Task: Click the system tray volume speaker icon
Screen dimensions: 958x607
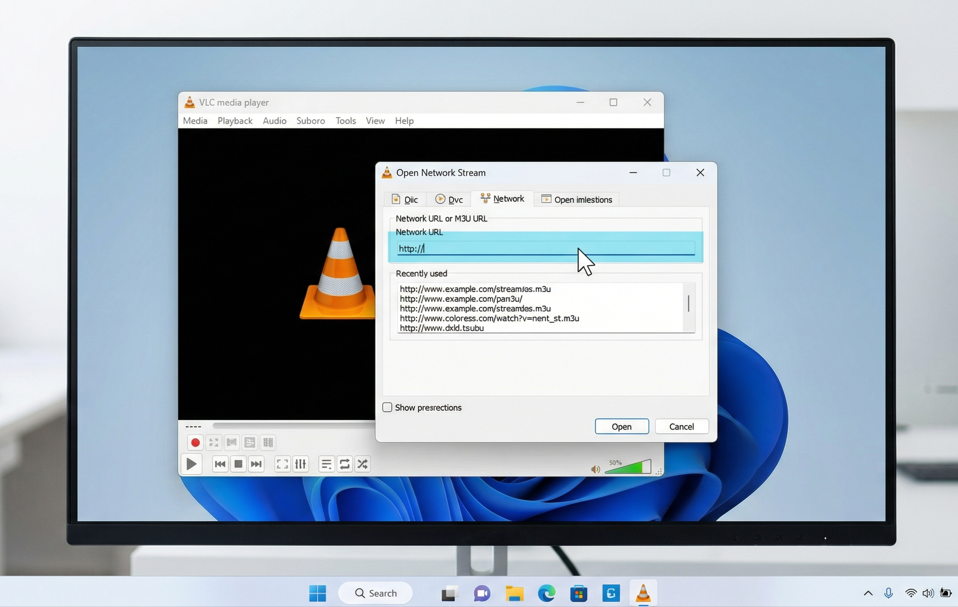Action: pos(928,593)
